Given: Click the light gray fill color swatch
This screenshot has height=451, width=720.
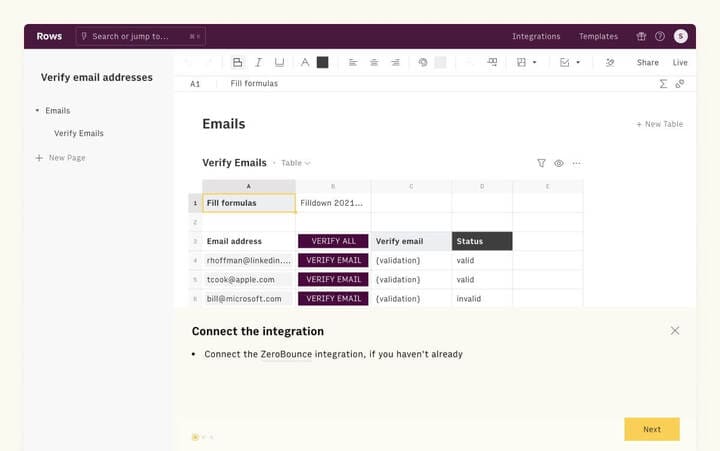Looking at the screenshot, I should (440, 62).
